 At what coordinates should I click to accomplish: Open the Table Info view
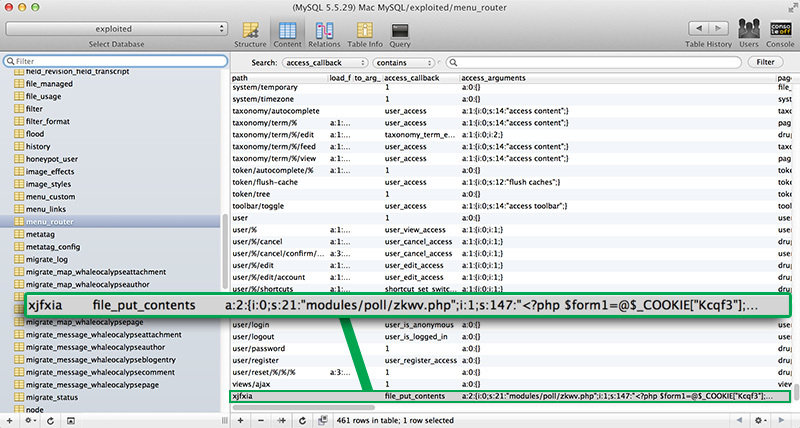point(365,35)
